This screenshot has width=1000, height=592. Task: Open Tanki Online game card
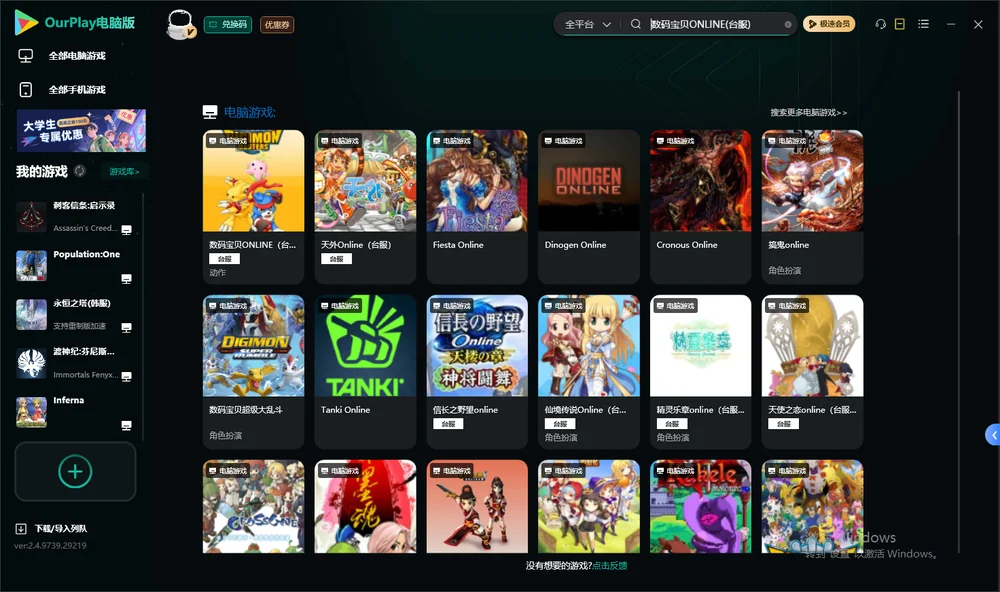point(365,371)
